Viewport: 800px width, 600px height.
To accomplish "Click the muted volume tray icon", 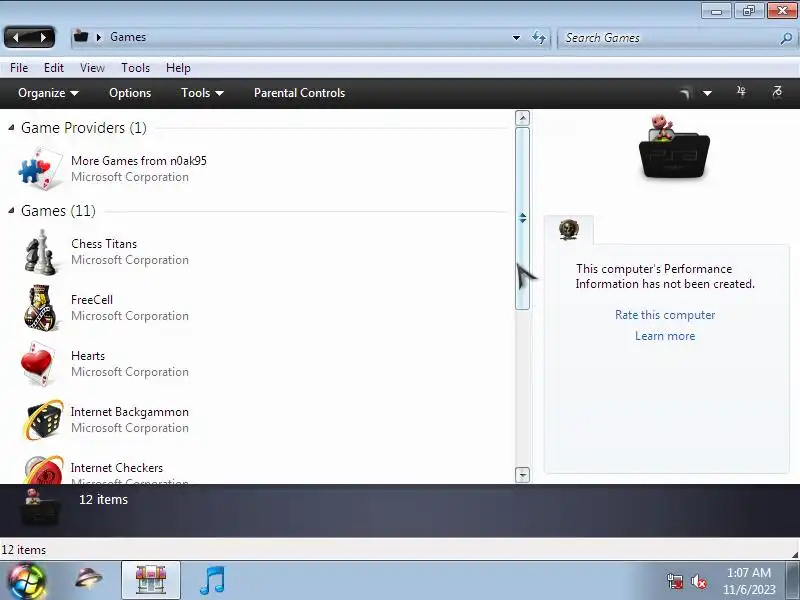I will pyautogui.click(x=698, y=581).
